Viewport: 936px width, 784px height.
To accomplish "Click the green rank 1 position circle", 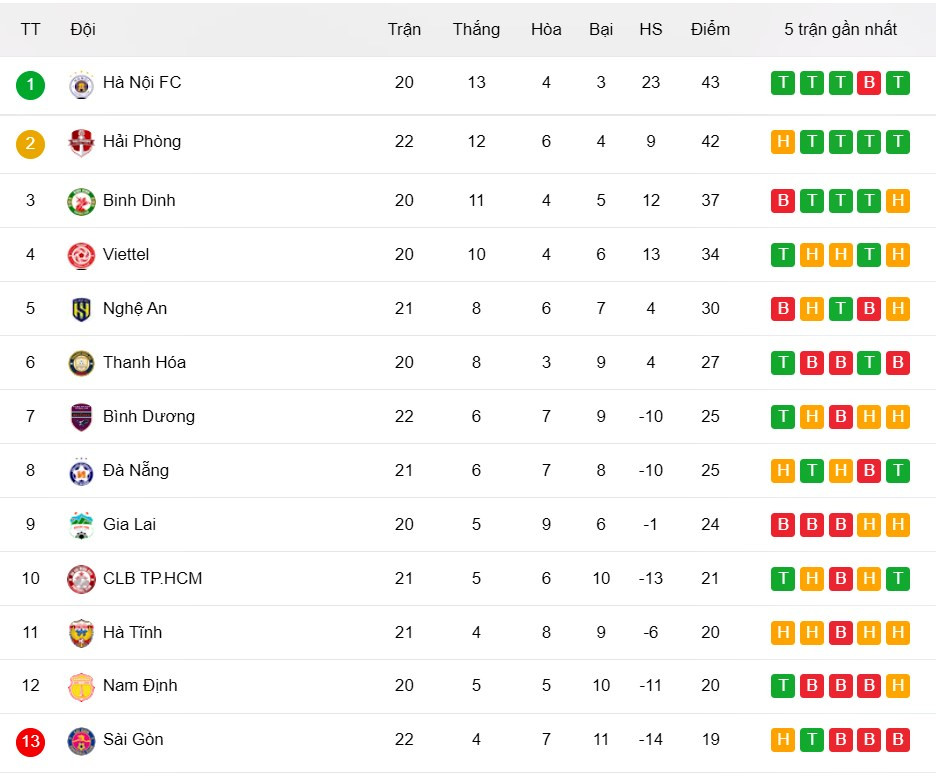I will point(30,84).
